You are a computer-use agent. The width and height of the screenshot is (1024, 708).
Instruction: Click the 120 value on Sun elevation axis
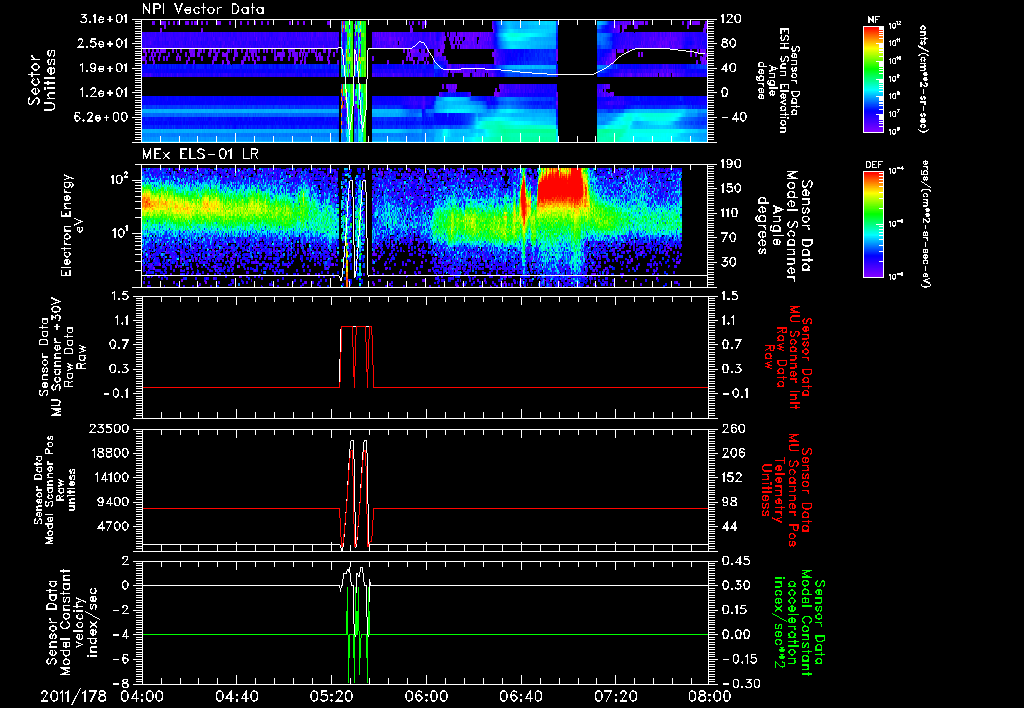click(732, 19)
